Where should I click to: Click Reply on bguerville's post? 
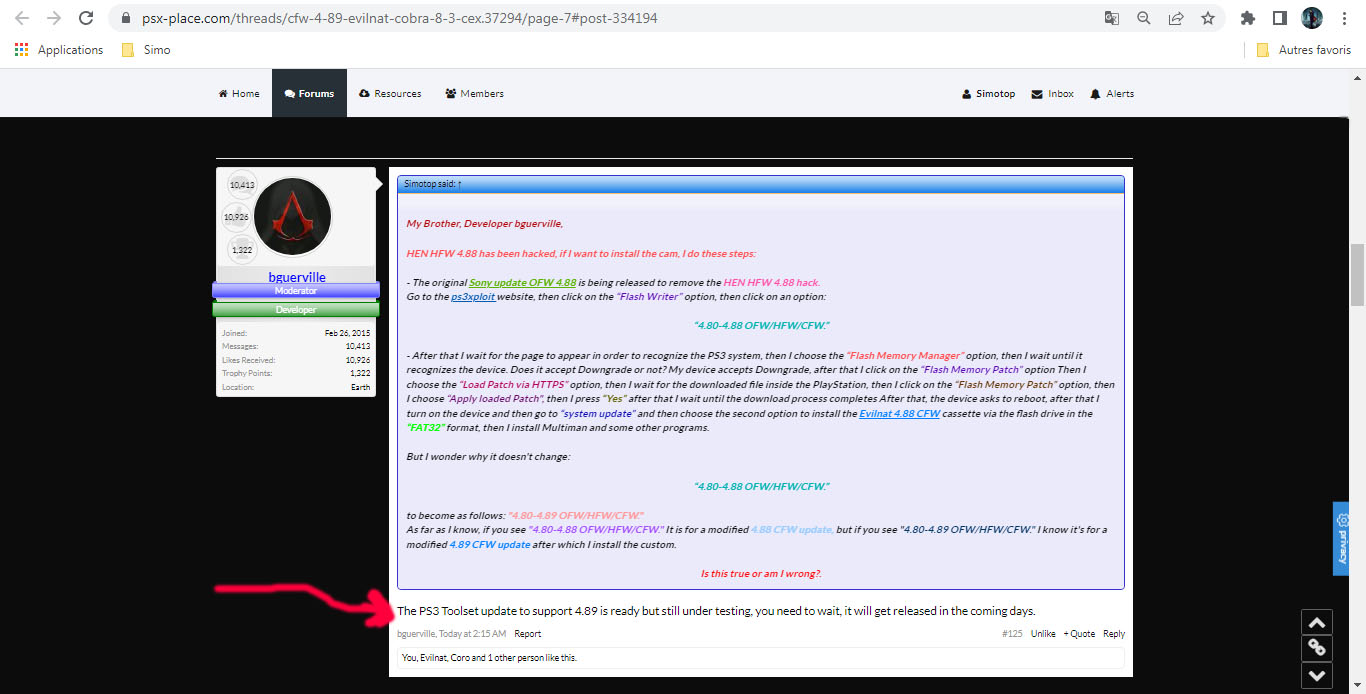point(1113,634)
